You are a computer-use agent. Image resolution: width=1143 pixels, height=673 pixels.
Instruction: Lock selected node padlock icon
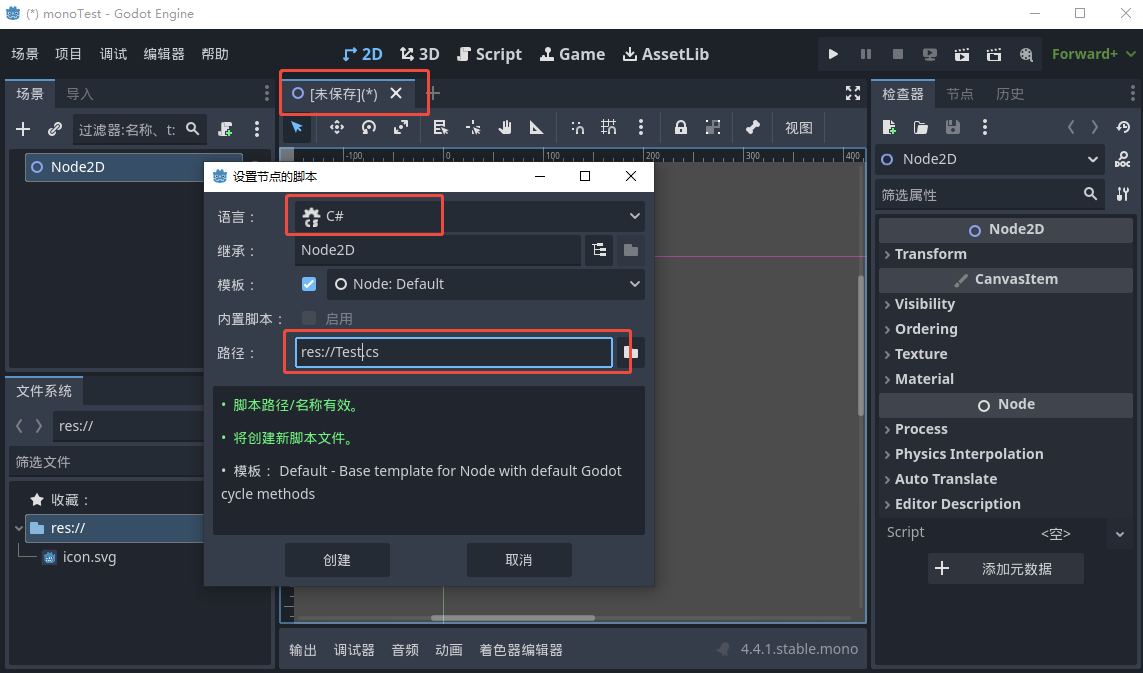pyautogui.click(x=680, y=128)
